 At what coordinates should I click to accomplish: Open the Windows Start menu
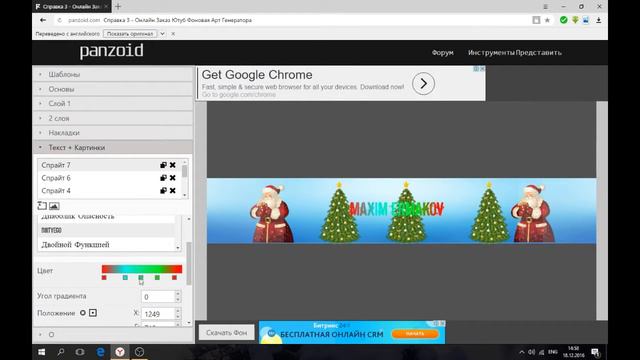(42, 352)
